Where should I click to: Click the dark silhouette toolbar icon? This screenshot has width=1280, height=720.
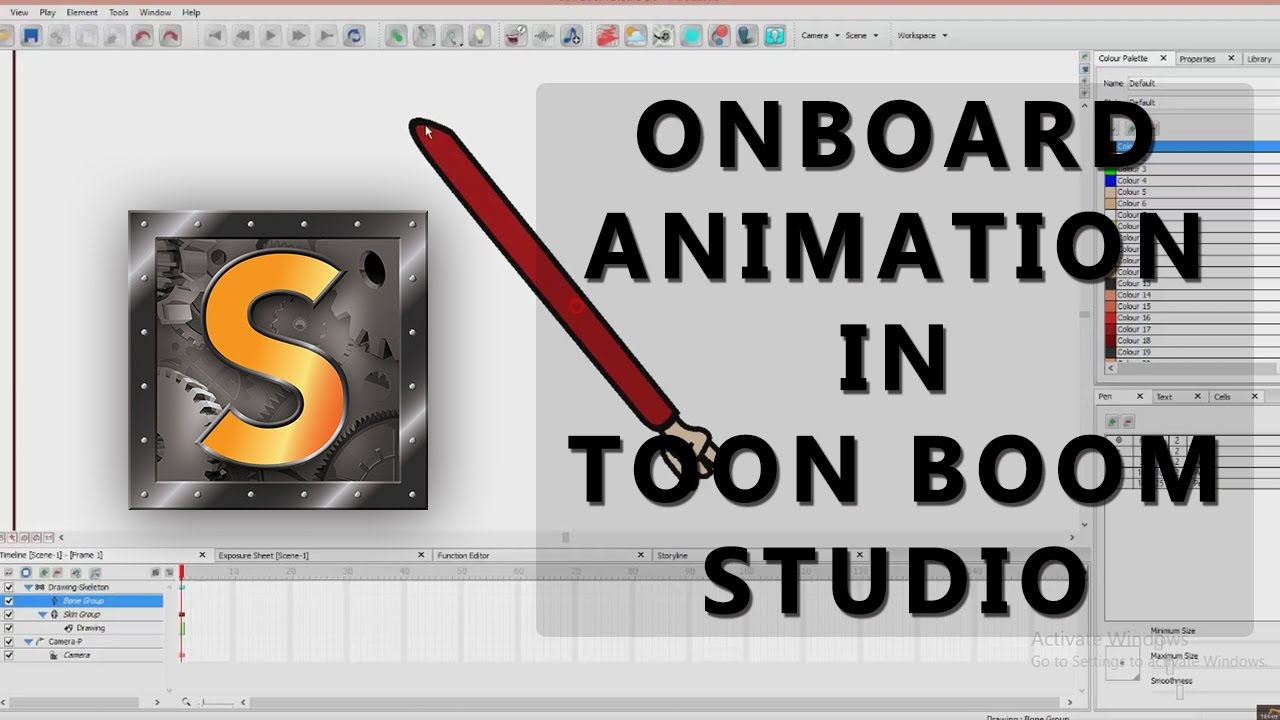pyautogui.click(x=747, y=36)
